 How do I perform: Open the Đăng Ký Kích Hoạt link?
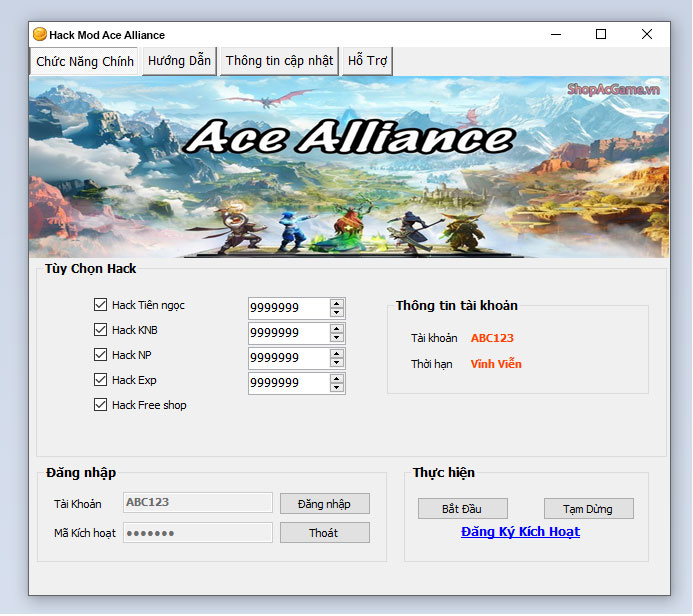point(520,532)
